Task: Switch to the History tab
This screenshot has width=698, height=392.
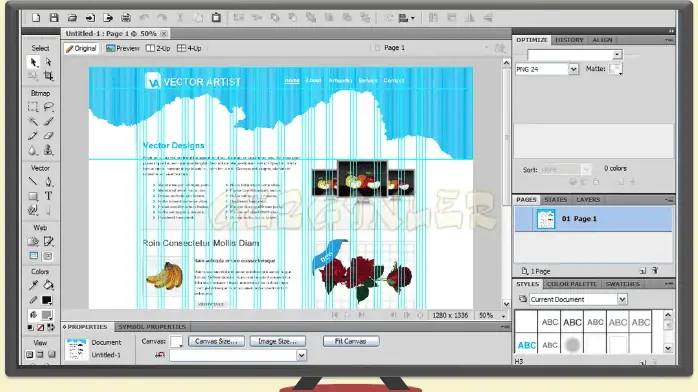Action: click(x=569, y=40)
